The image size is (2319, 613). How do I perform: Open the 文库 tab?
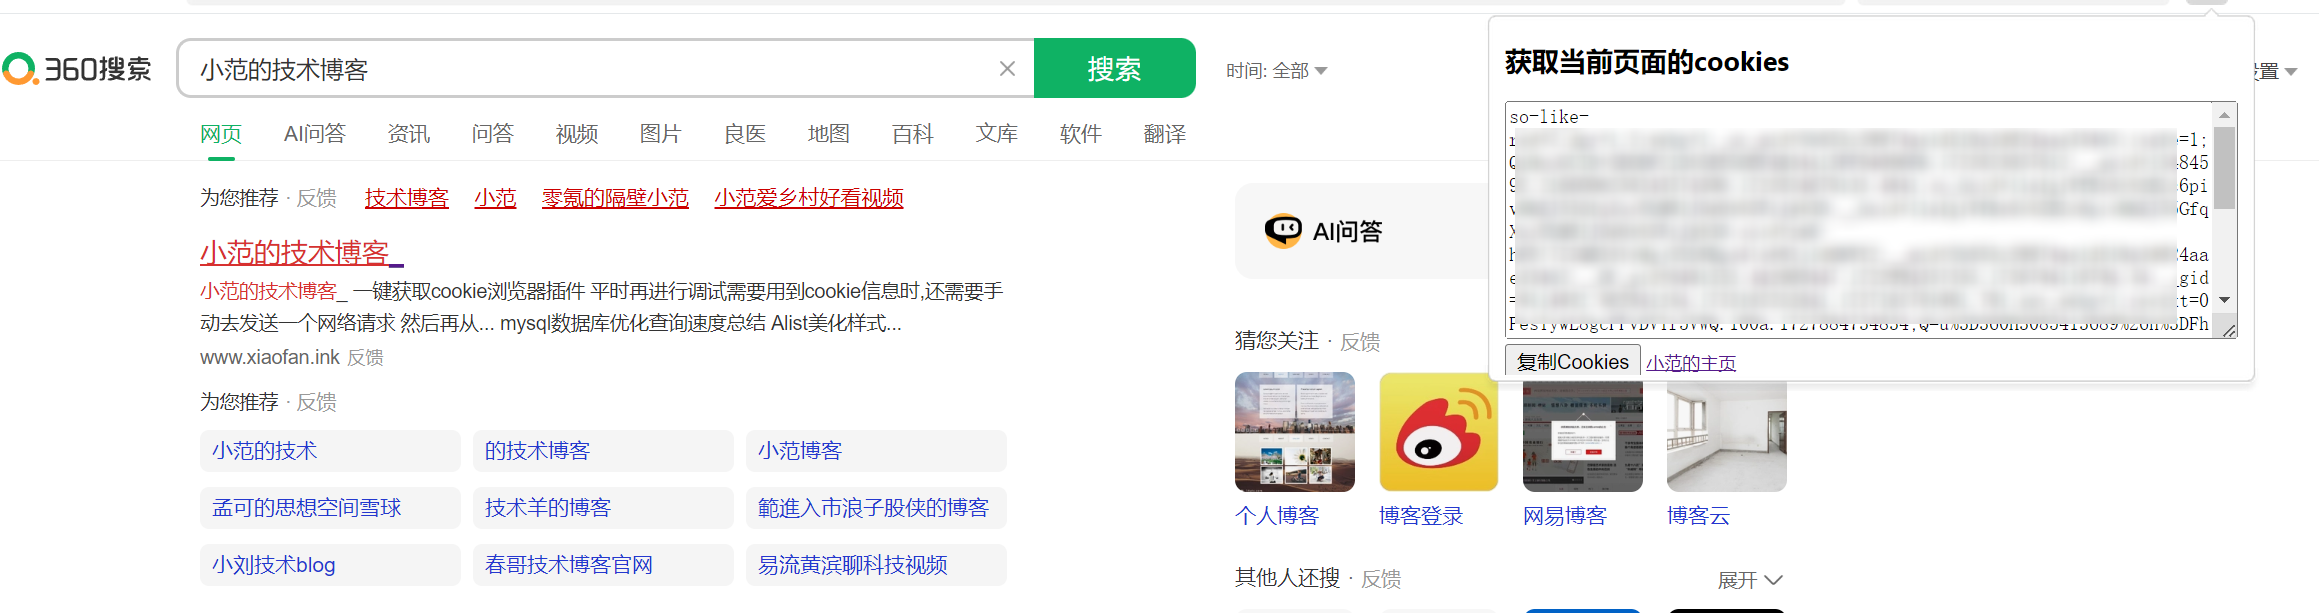coord(997,134)
